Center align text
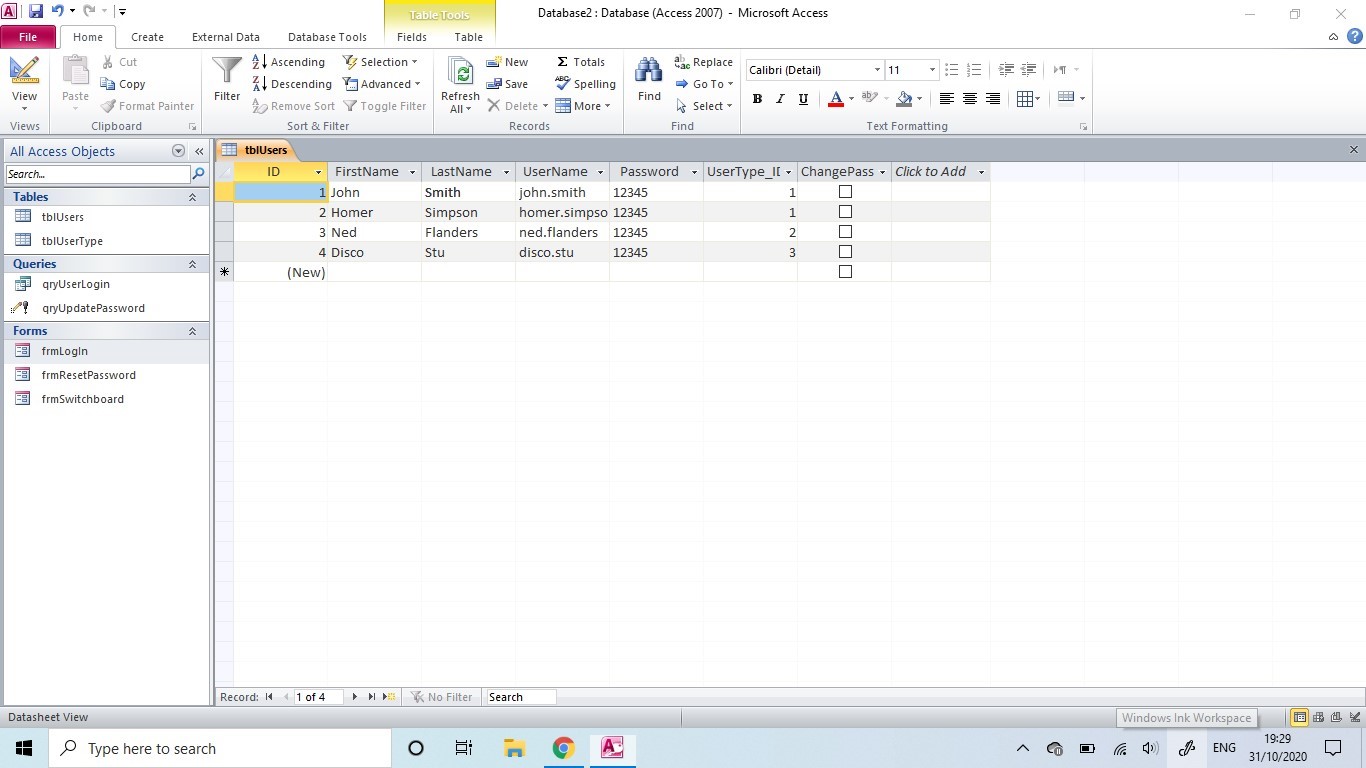Viewport: 1366px width, 768px height. click(969, 98)
